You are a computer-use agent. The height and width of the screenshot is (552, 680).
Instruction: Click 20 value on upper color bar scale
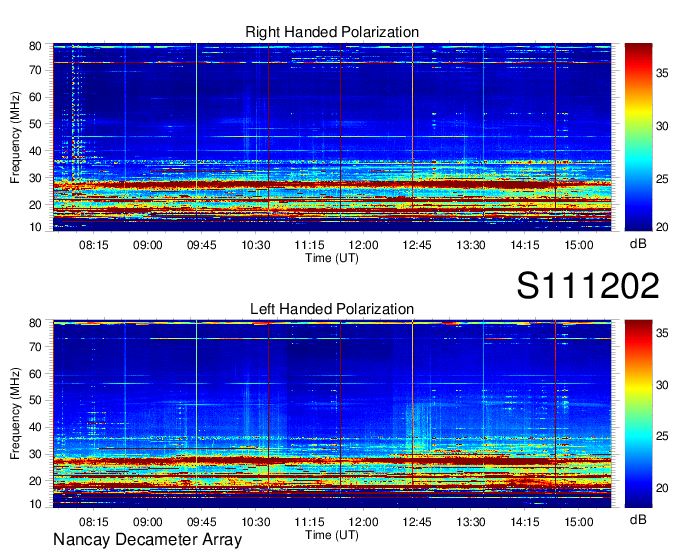click(x=662, y=227)
